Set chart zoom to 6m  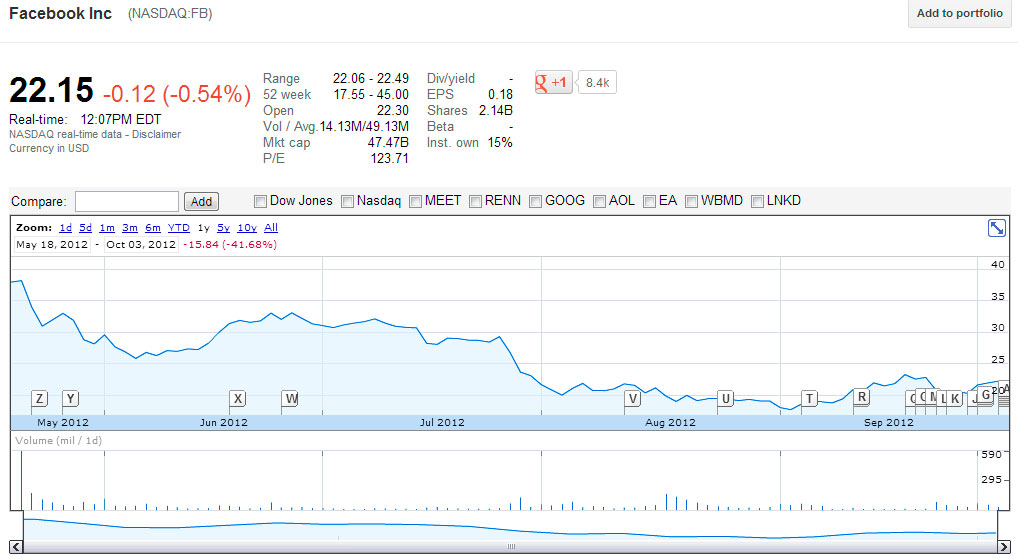(x=153, y=228)
